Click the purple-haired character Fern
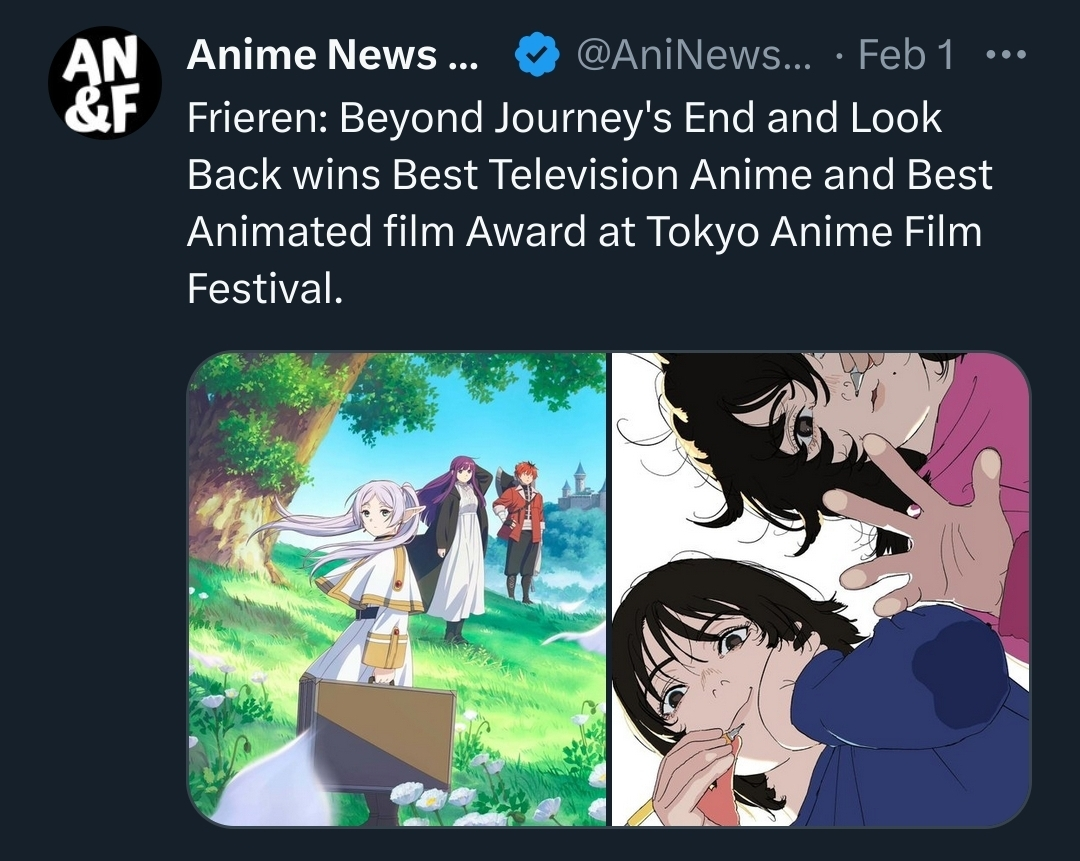1080x861 pixels. point(454,544)
